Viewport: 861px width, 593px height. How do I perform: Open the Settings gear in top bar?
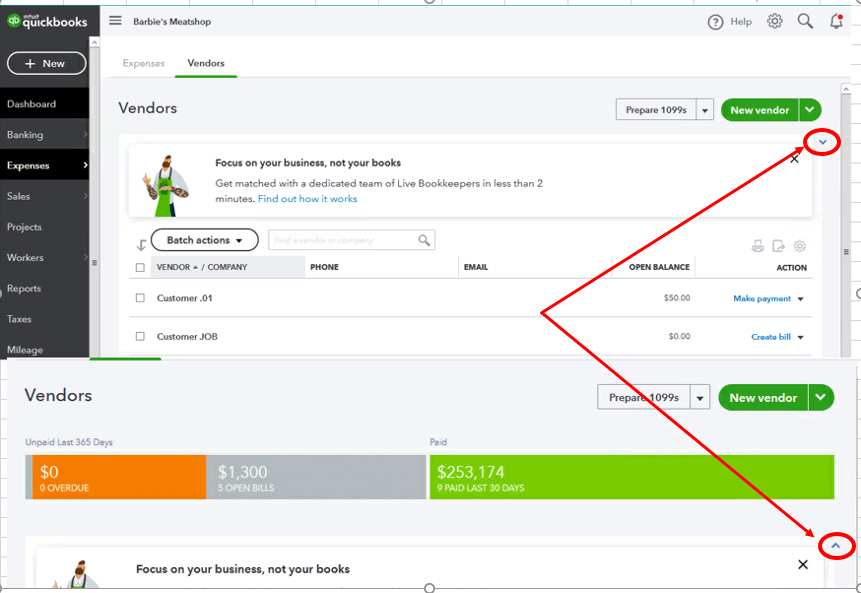click(x=774, y=21)
